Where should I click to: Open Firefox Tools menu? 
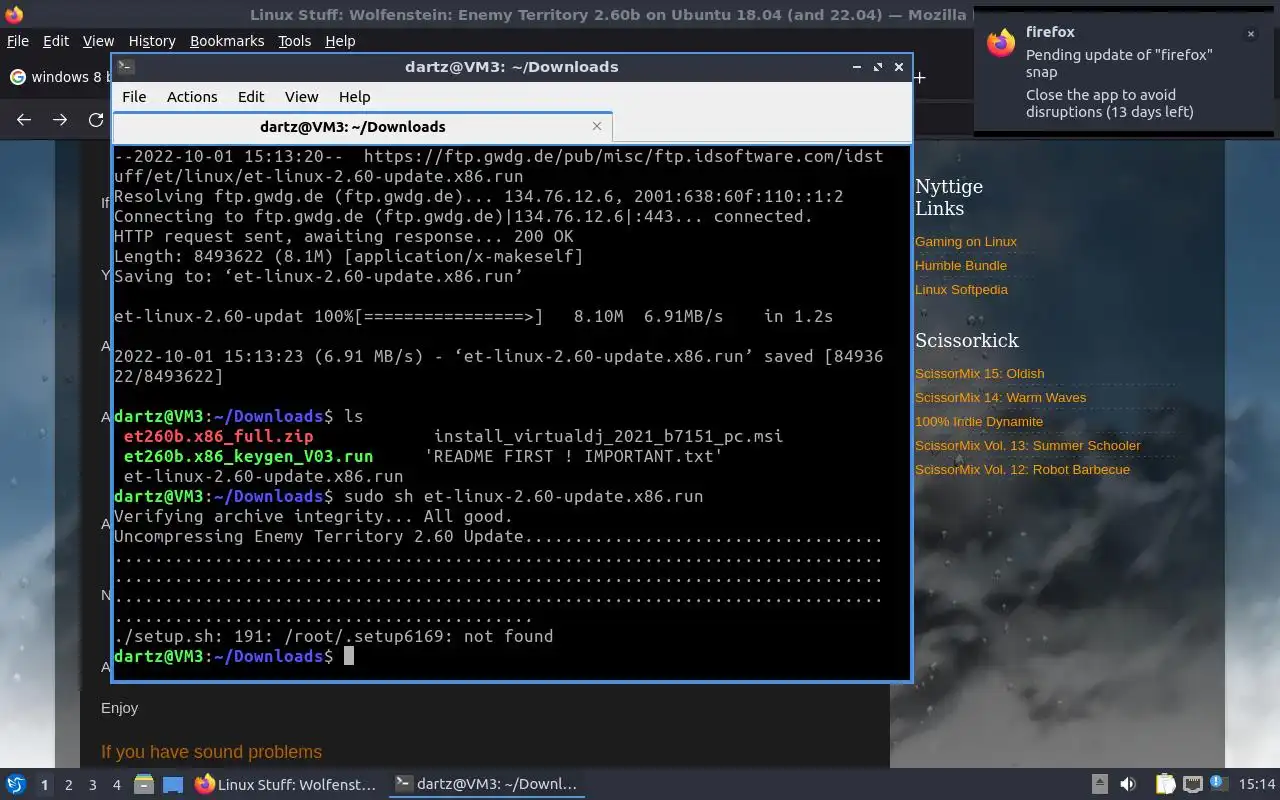coord(294,41)
